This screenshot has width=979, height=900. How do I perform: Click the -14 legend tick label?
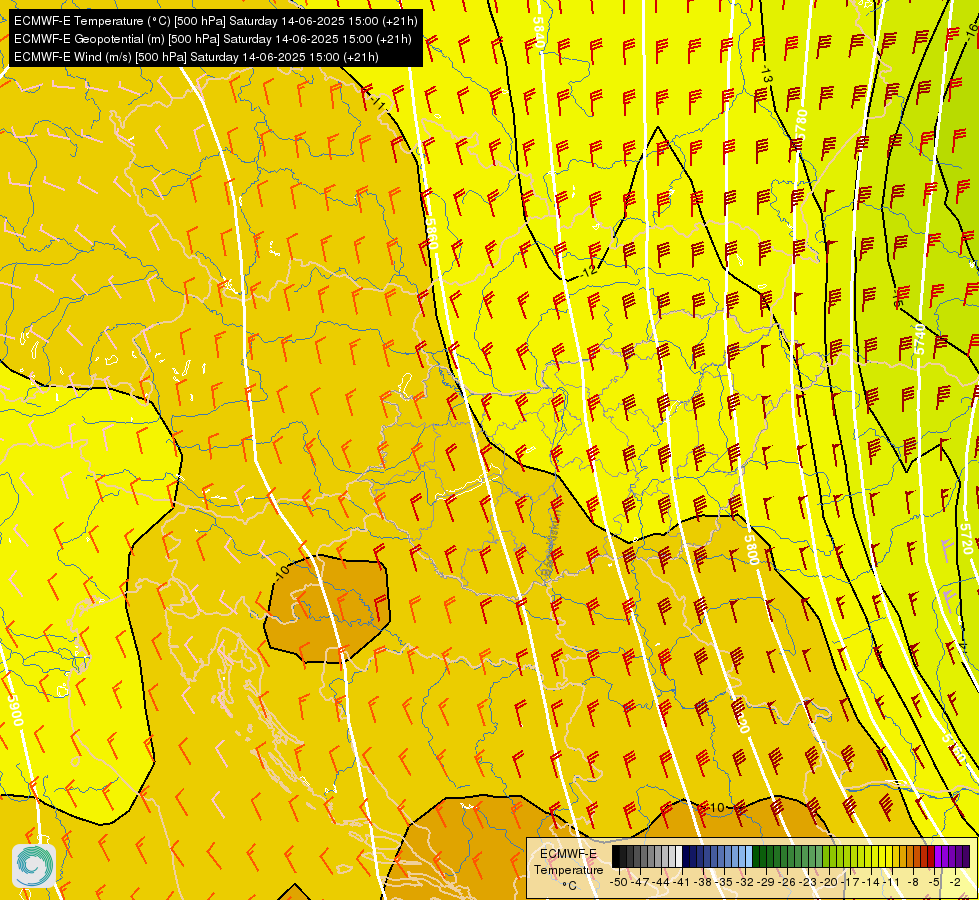point(872,883)
